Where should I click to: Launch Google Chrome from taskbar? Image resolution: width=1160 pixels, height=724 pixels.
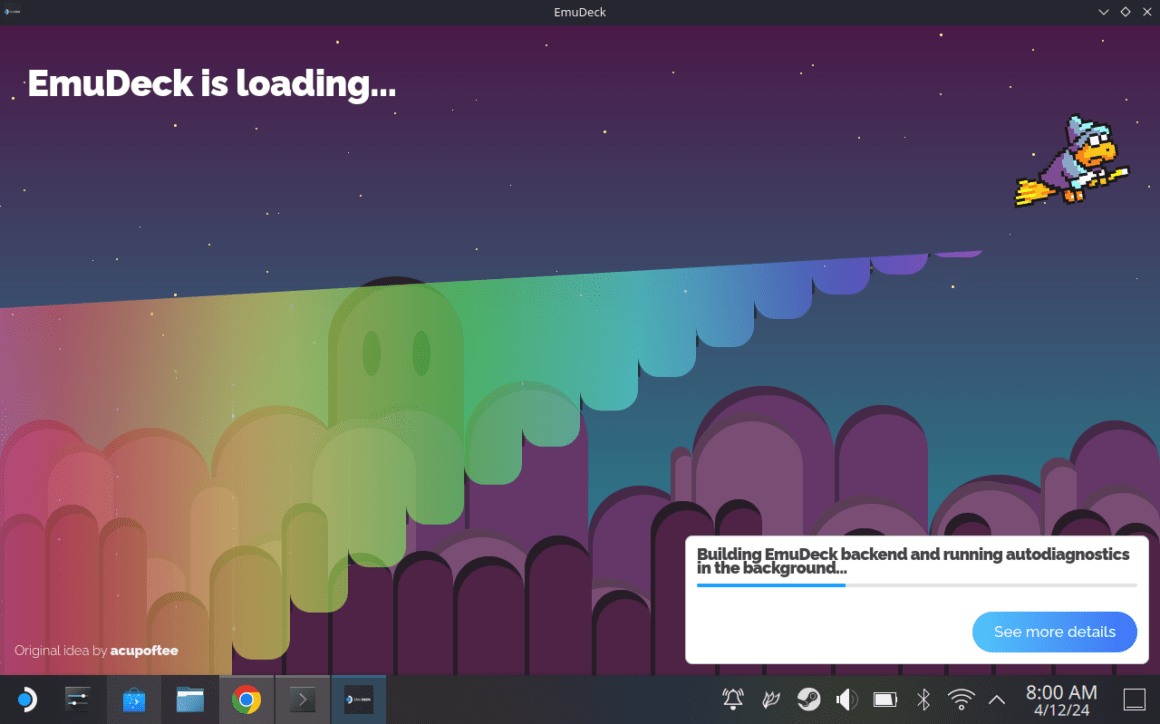[x=246, y=700]
